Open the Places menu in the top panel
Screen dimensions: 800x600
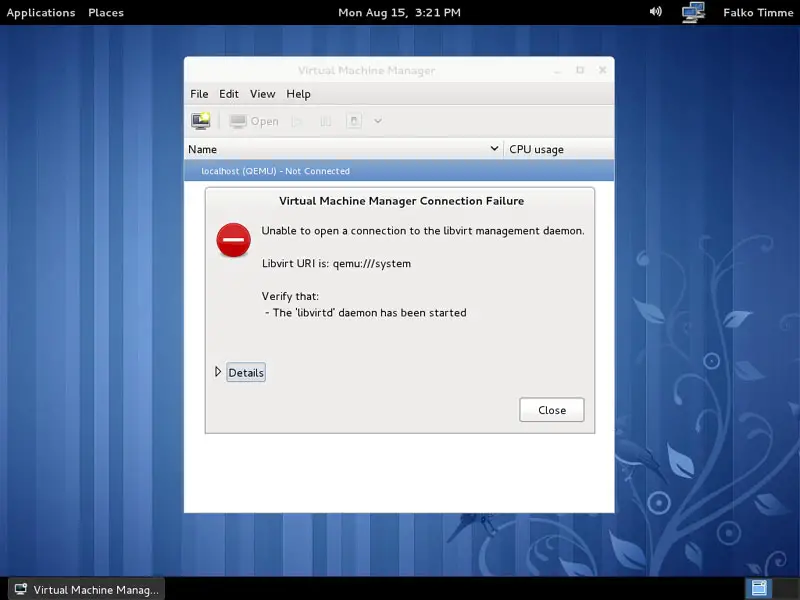pos(106,12)
